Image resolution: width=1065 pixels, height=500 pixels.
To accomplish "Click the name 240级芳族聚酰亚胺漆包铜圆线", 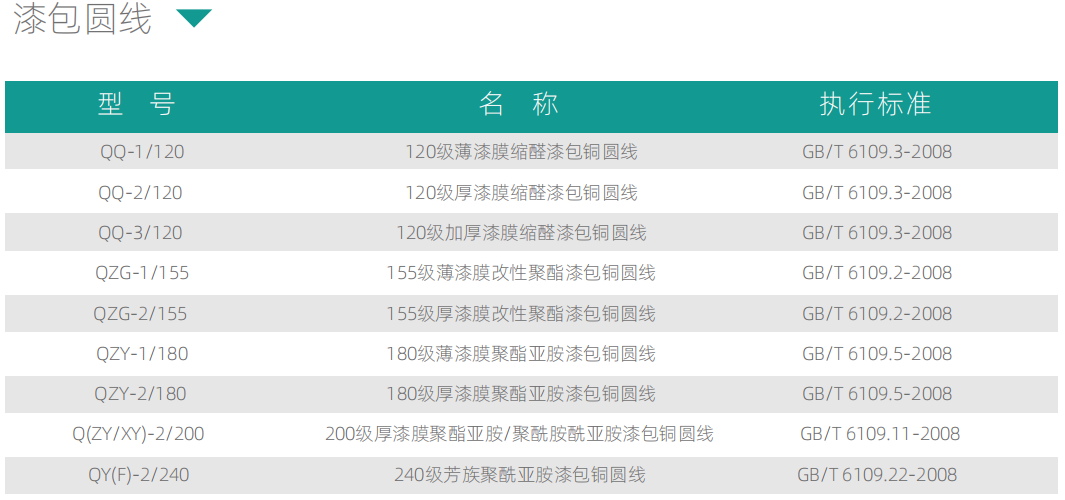I will click(520, 475).
